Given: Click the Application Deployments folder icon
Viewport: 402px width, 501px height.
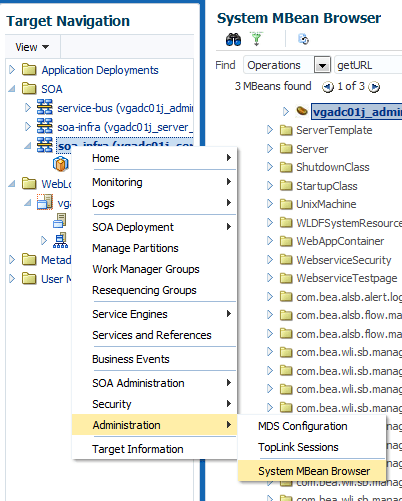Looking at the screenshot, I should coord(29,69).
